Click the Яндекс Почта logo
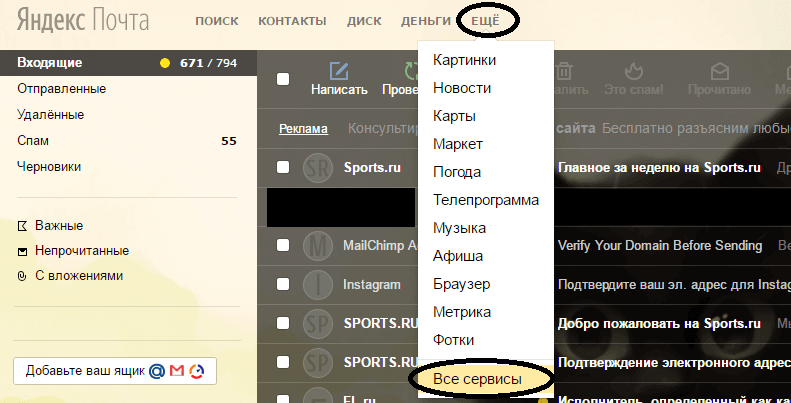The image size is (791, 403). 83,21
